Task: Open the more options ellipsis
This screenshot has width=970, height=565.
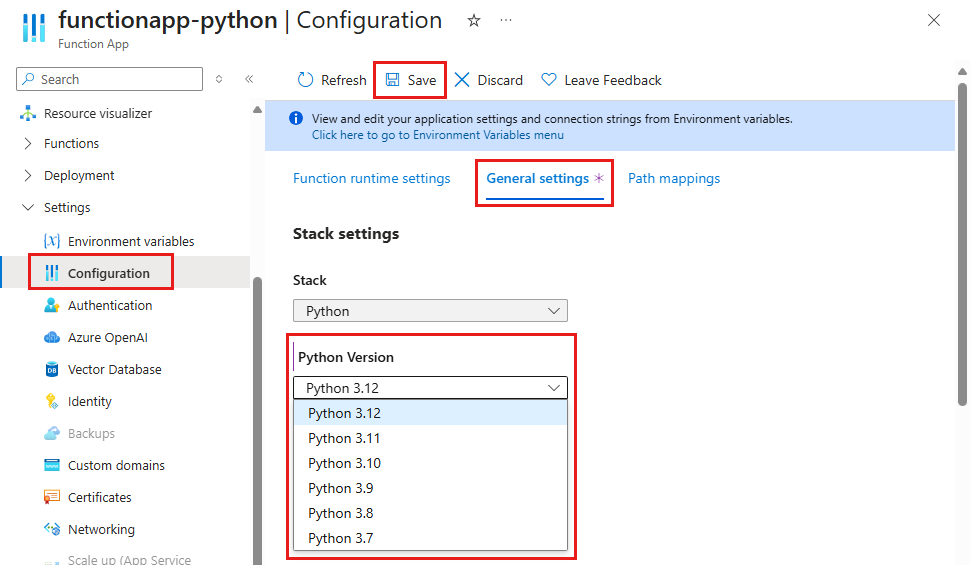Action: click(506, 20)
